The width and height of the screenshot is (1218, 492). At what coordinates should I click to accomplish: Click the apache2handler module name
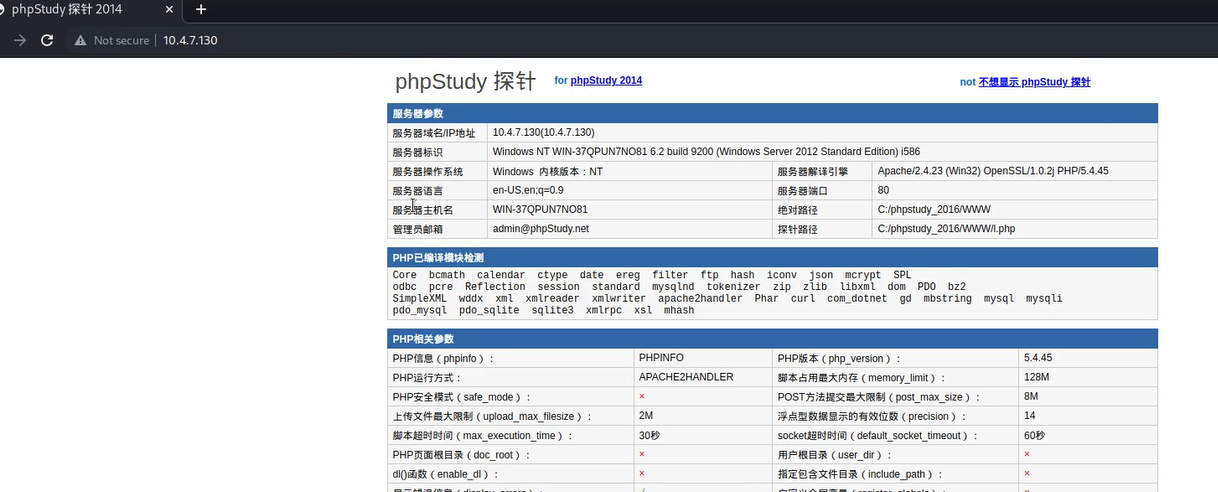pyautogui.click(x=700, y=299)
